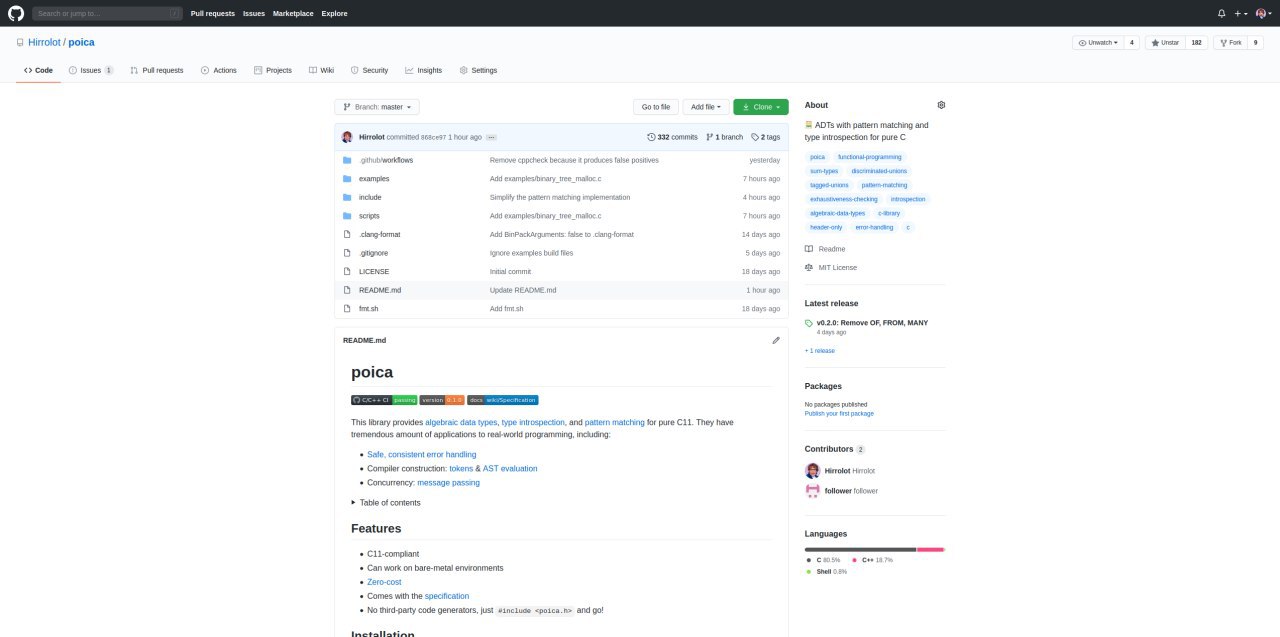Open the fmt.sh file
The height and width of the screenshot is (637, 1280).
369,308
